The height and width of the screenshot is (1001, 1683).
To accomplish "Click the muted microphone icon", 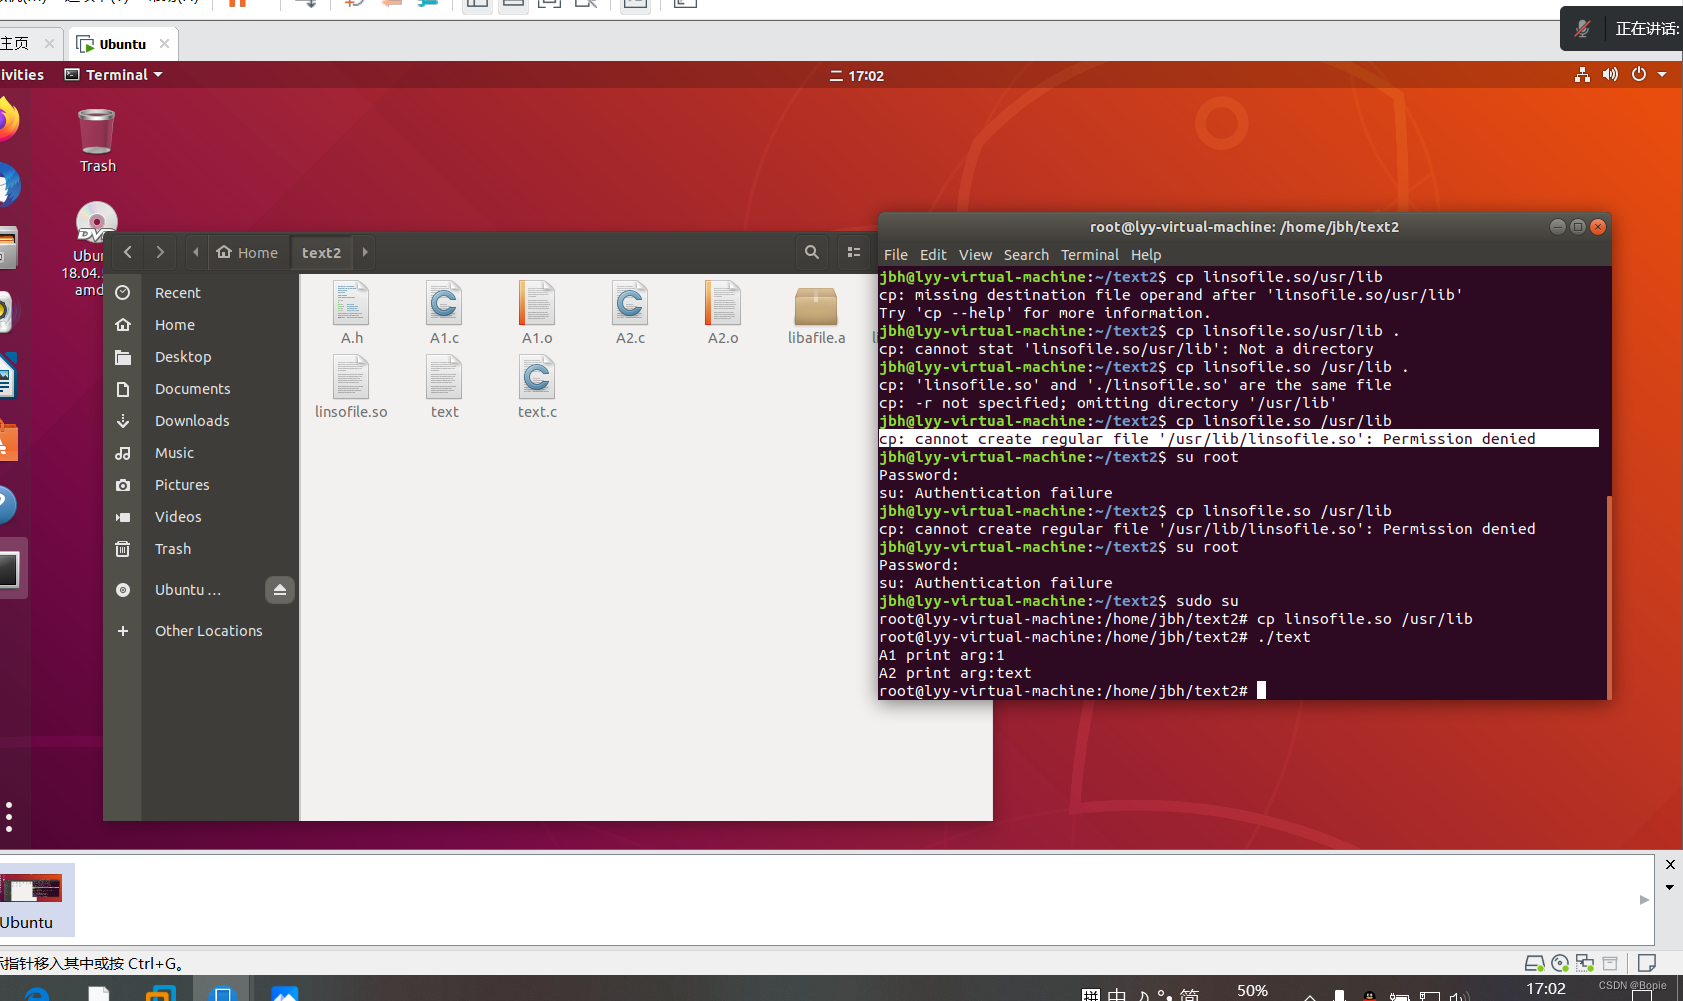I will [x=1582, y=28].
